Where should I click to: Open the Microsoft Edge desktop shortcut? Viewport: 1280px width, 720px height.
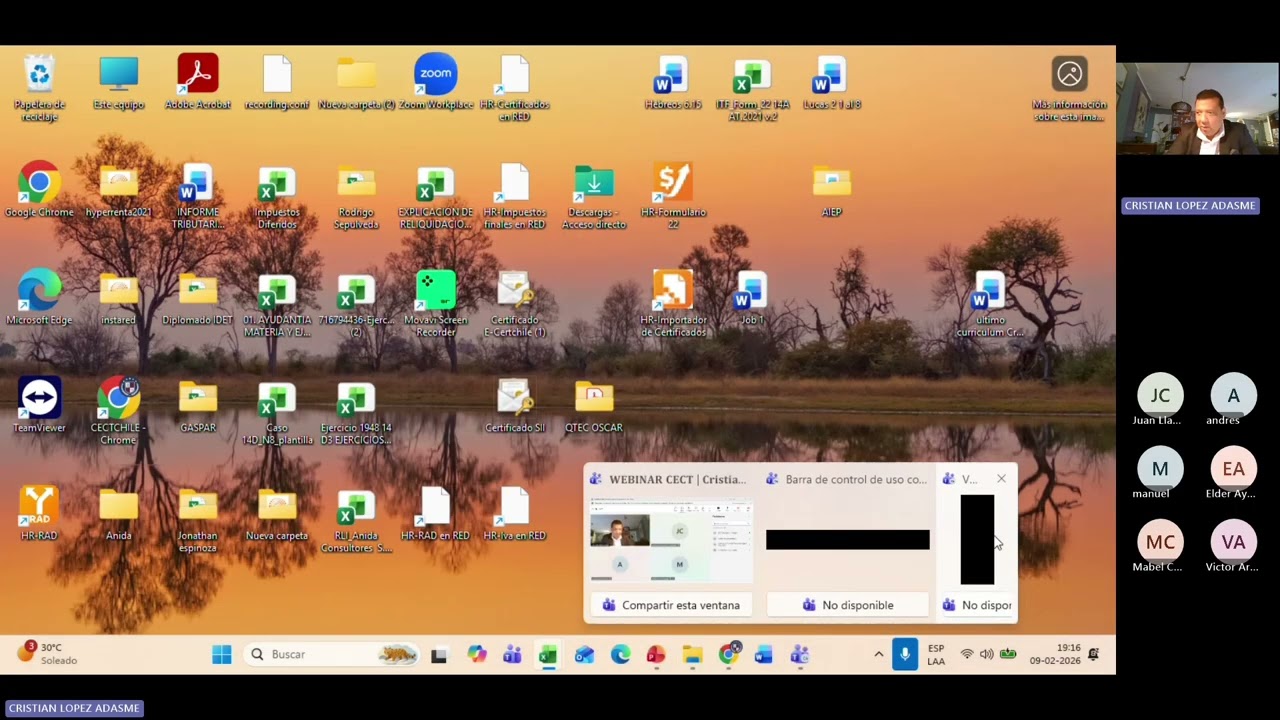point(39,298)
